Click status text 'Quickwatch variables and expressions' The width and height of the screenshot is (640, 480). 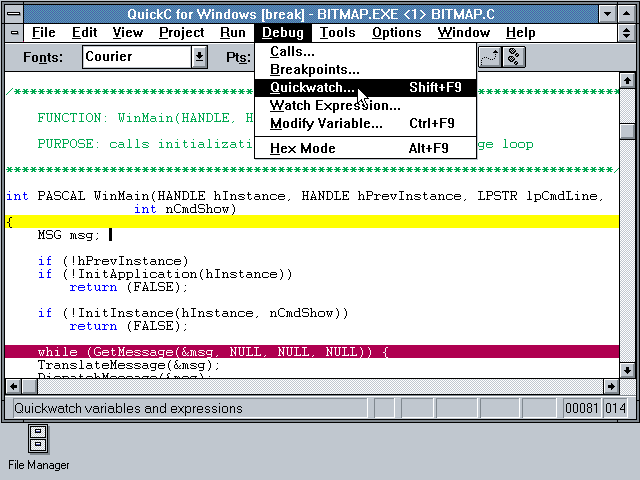[128, 408]
